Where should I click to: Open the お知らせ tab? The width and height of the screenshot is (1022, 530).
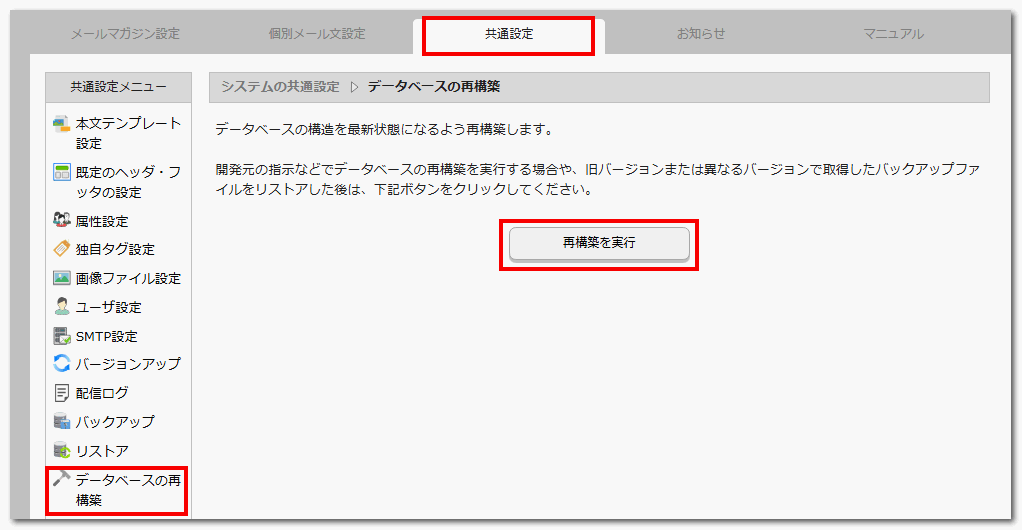[x=701, y=34]
